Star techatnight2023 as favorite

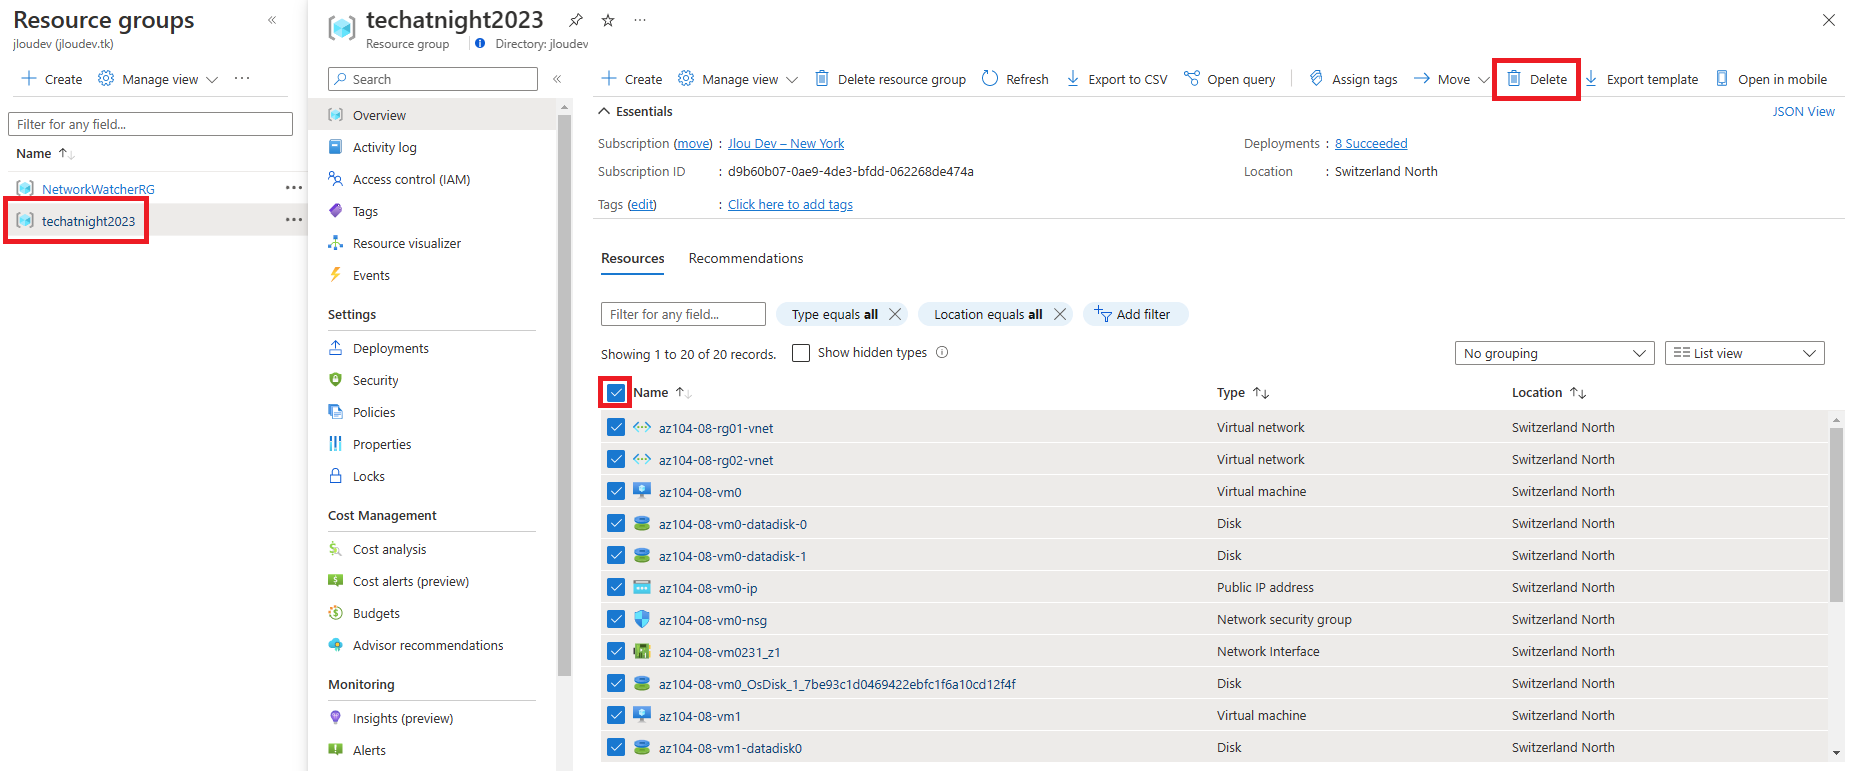[608, 20]
